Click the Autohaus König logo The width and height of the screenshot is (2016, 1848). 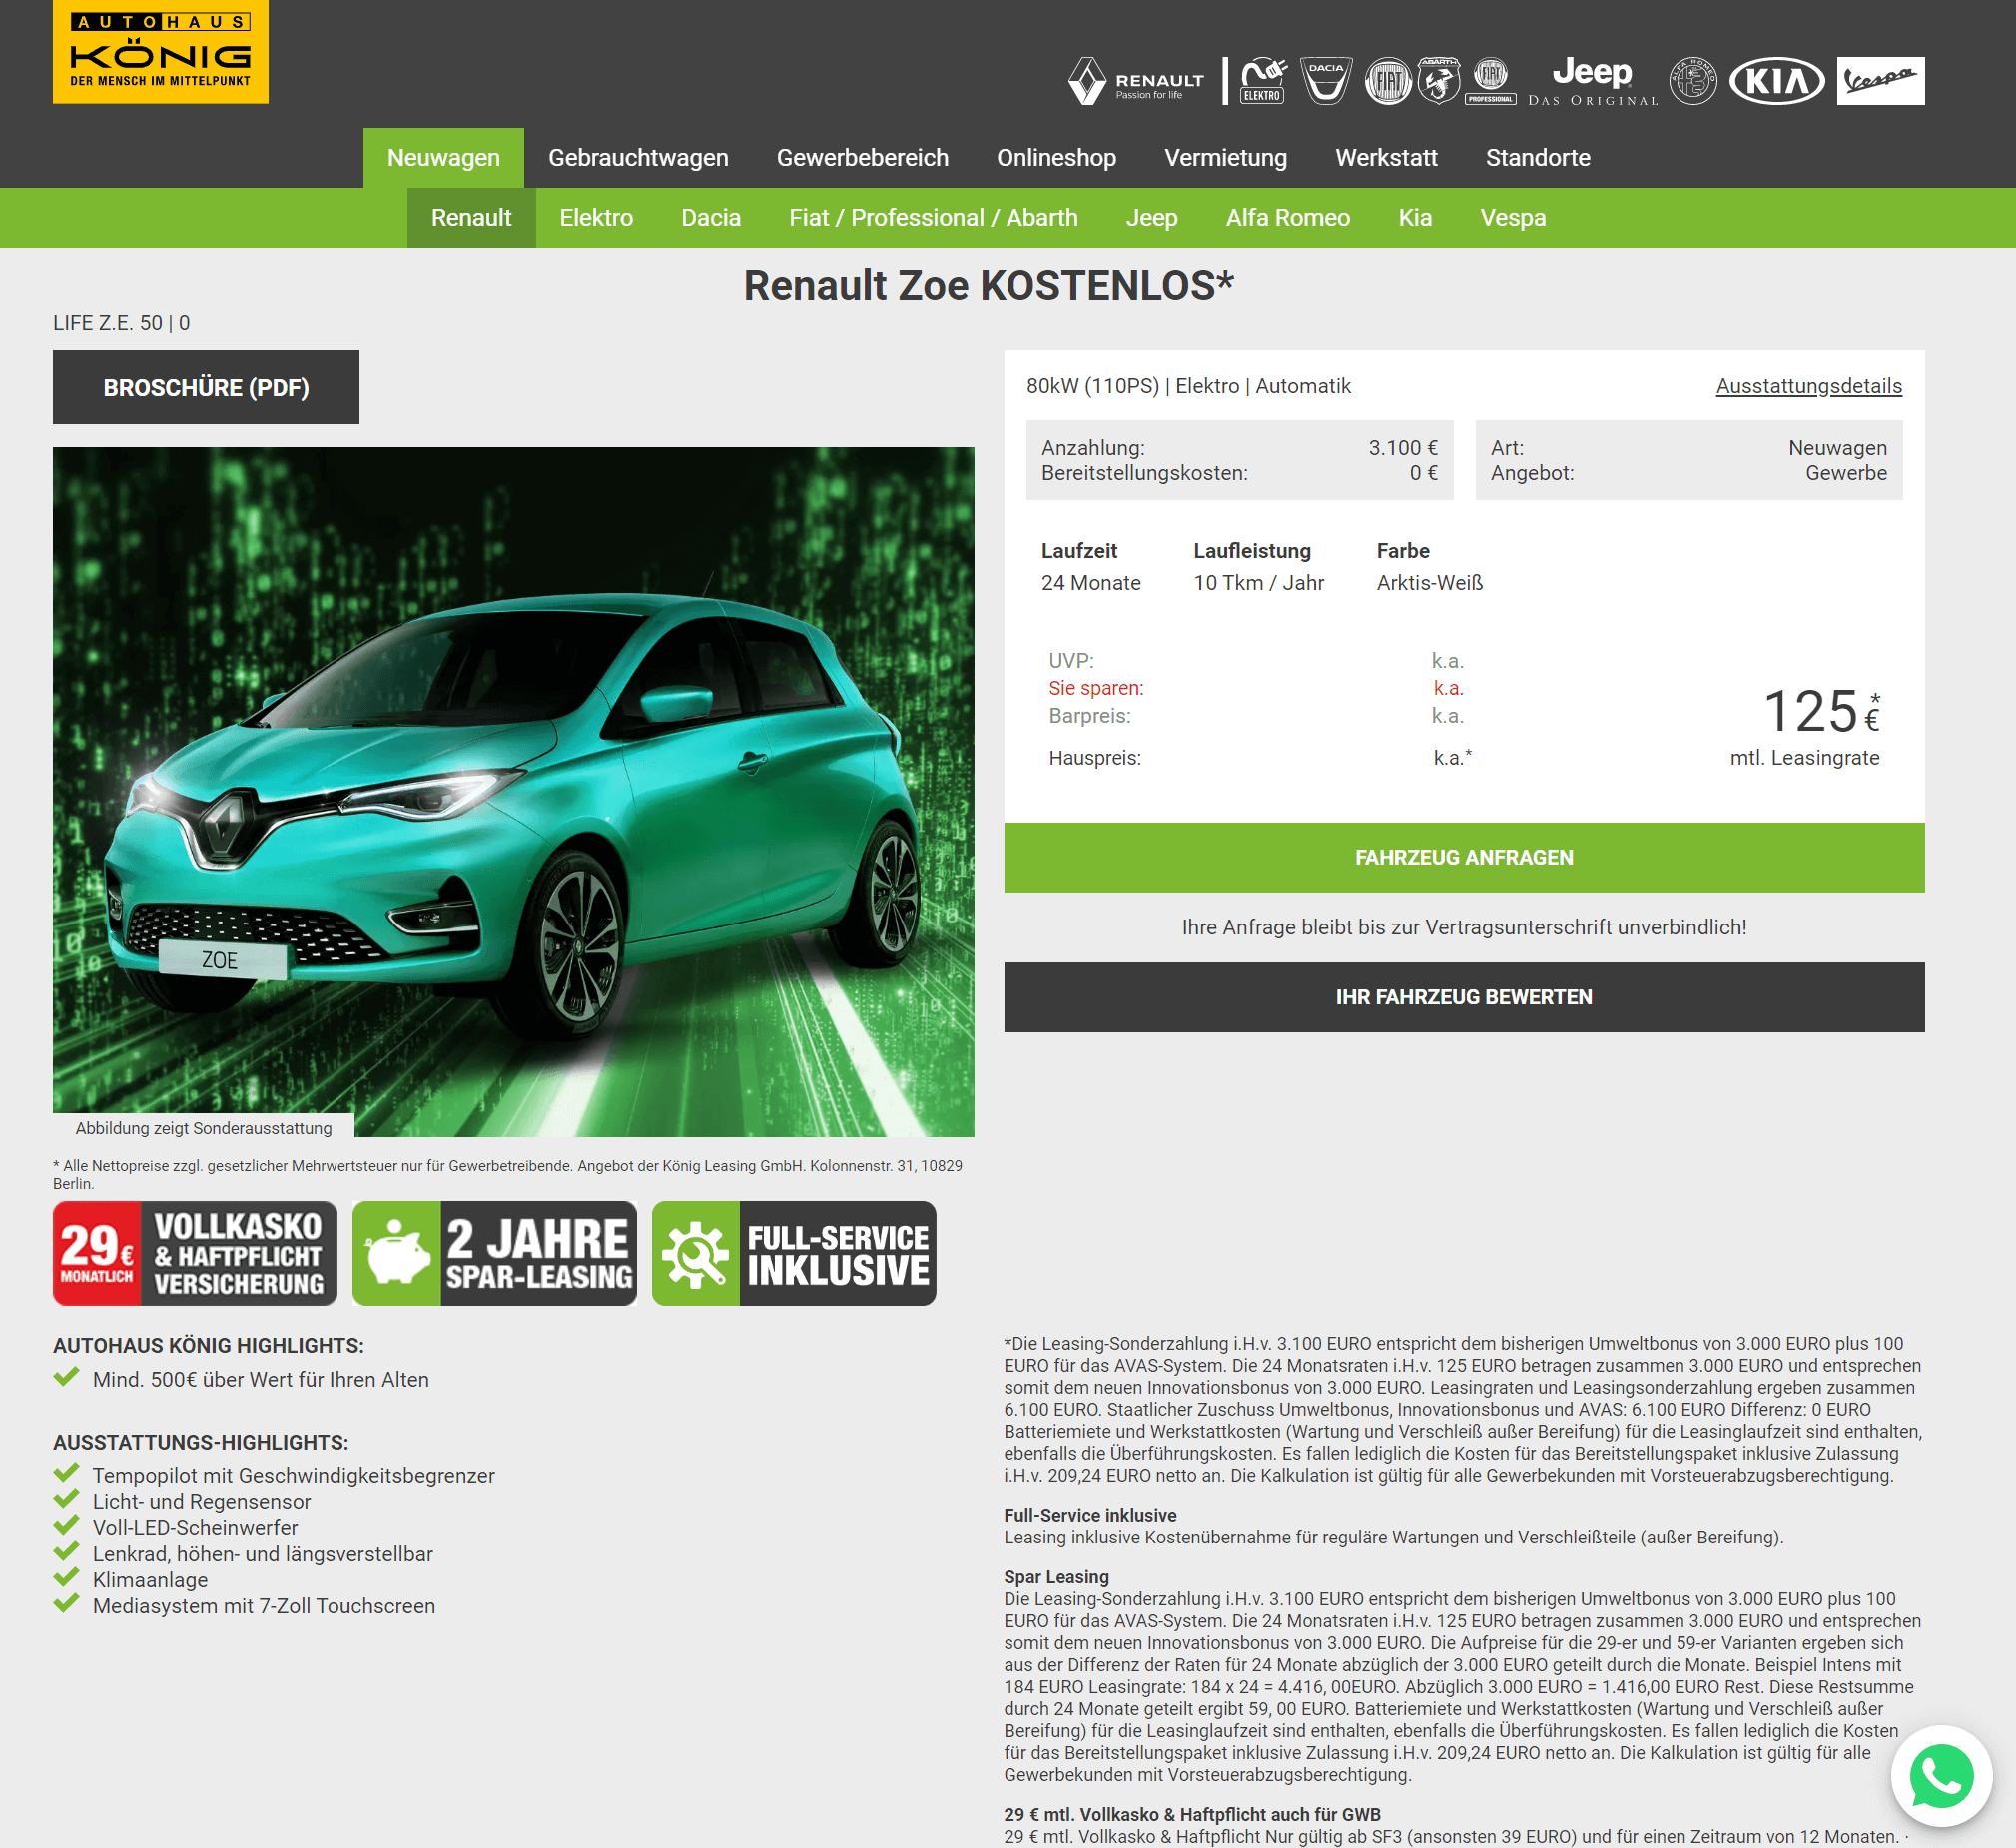[161, 52]
